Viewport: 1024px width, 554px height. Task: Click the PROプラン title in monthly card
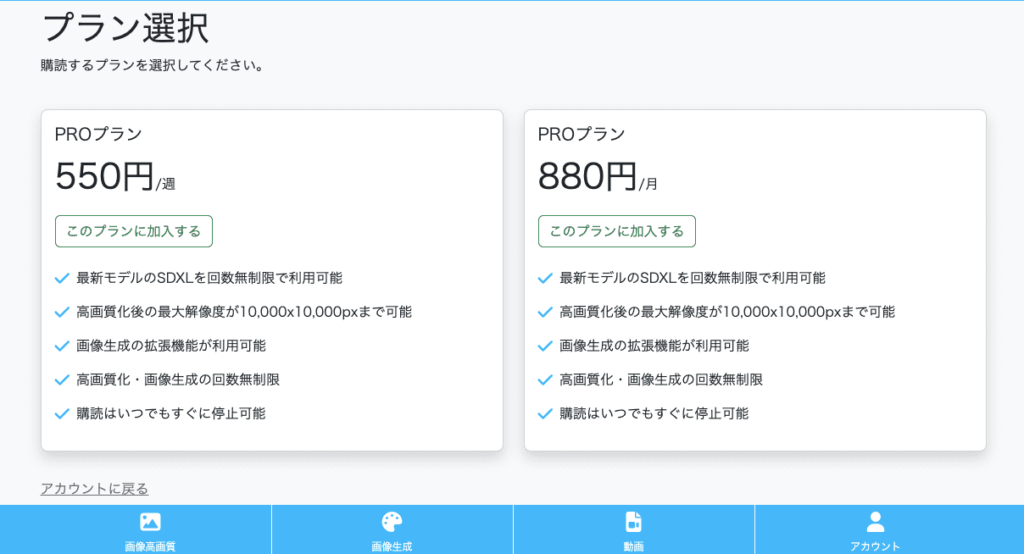(582, 135)
